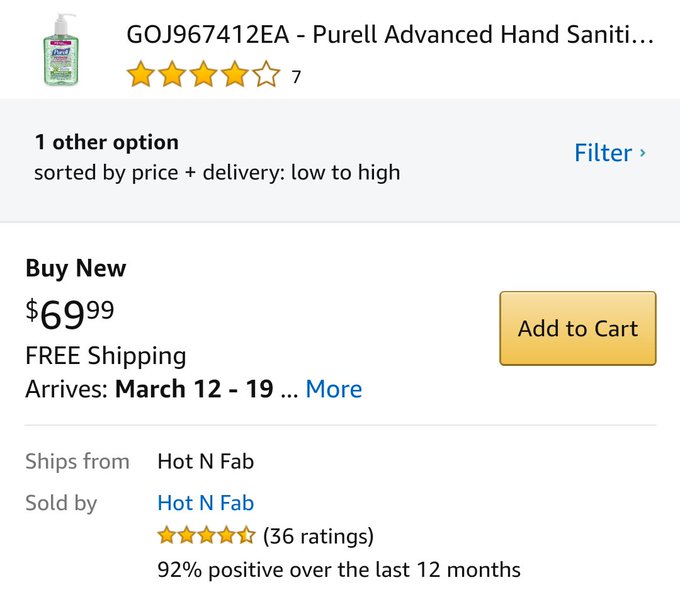Click the arrival date March 12 - 19
680x609 pixels.
pyautogui.click(x=194, y=389)
